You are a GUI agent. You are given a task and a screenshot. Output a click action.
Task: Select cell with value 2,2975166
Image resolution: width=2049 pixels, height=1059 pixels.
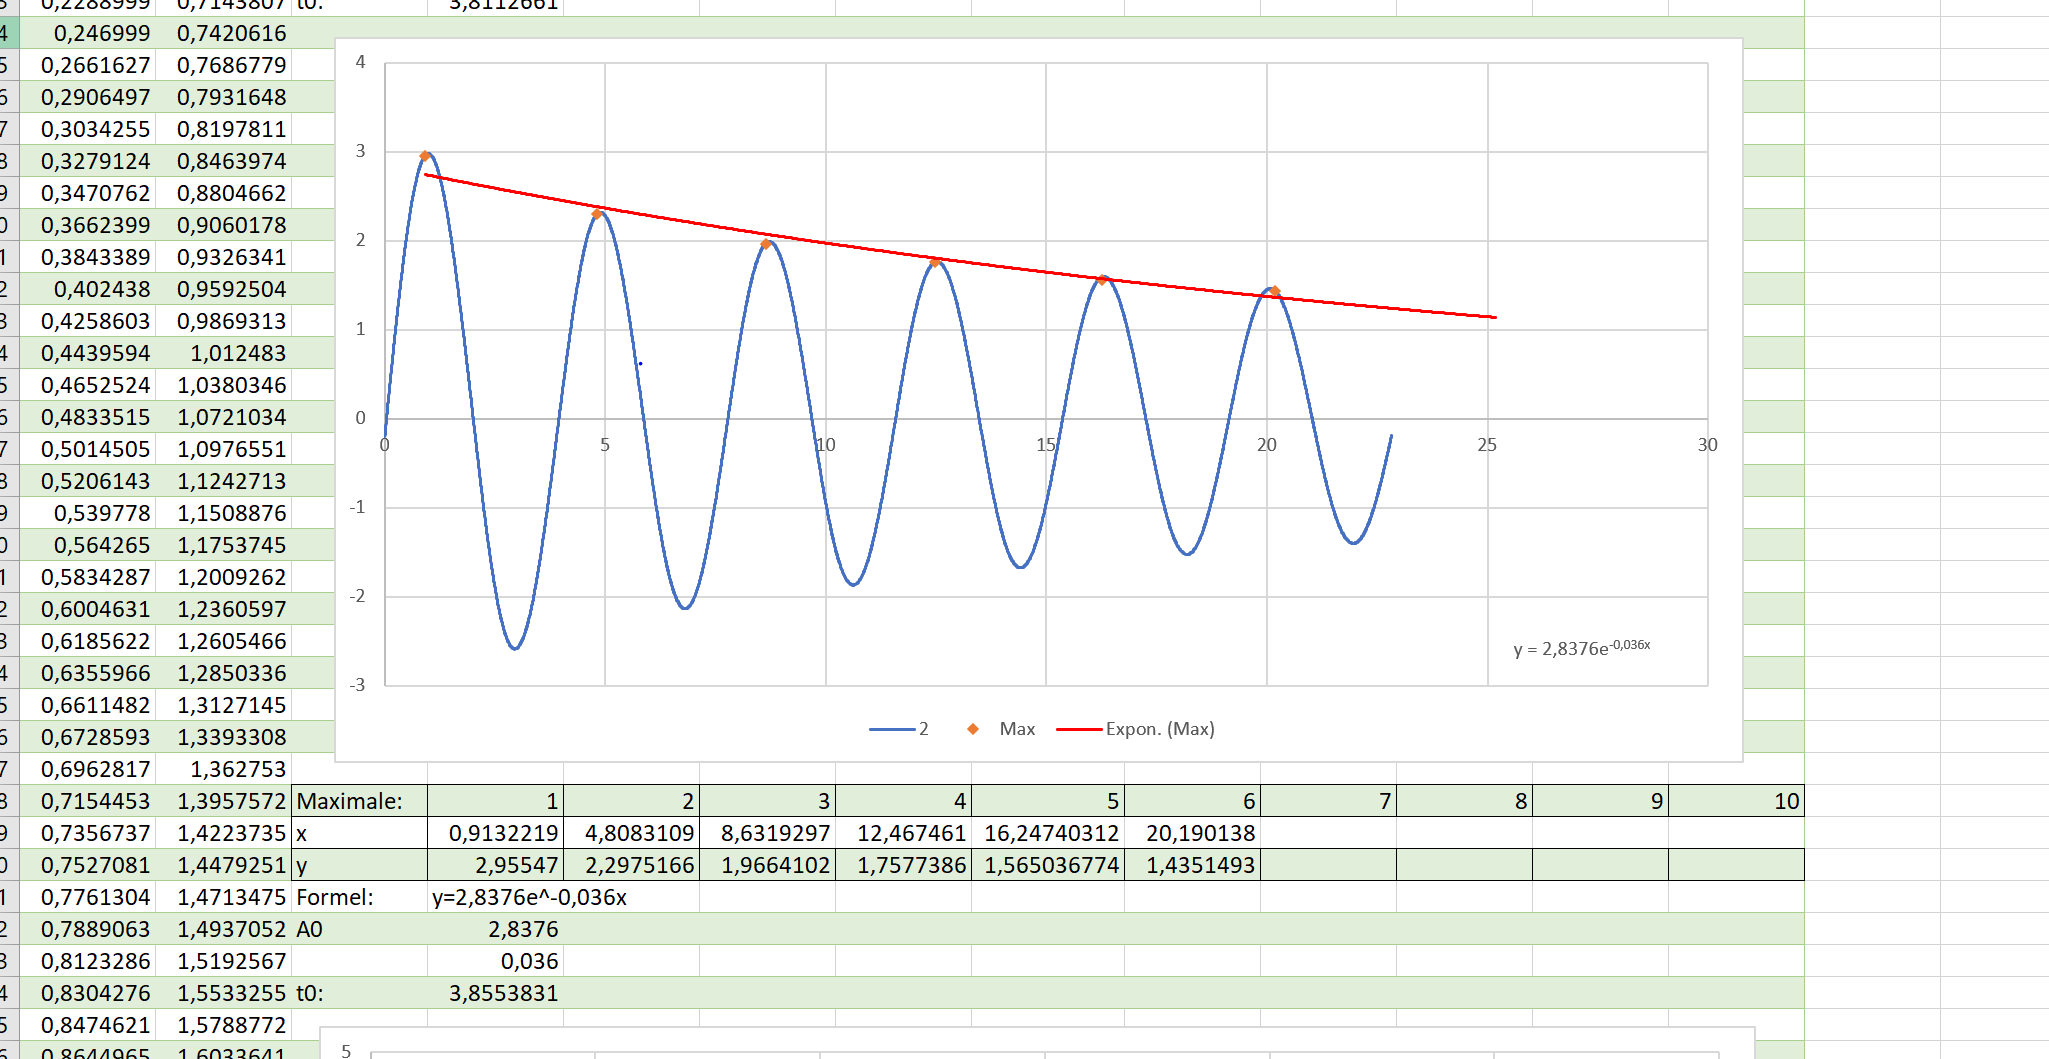631,865
